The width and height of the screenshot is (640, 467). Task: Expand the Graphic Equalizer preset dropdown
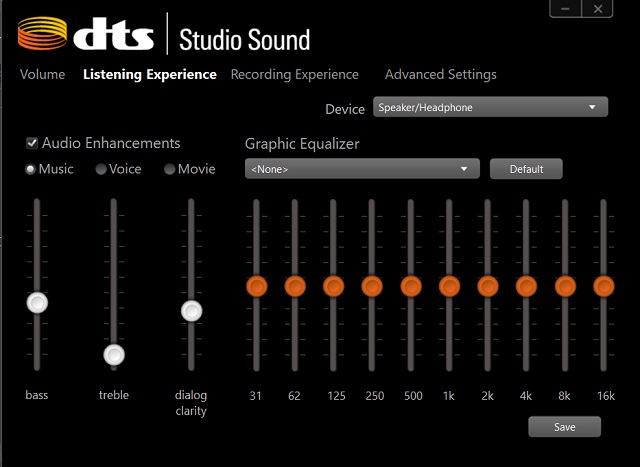361,169
